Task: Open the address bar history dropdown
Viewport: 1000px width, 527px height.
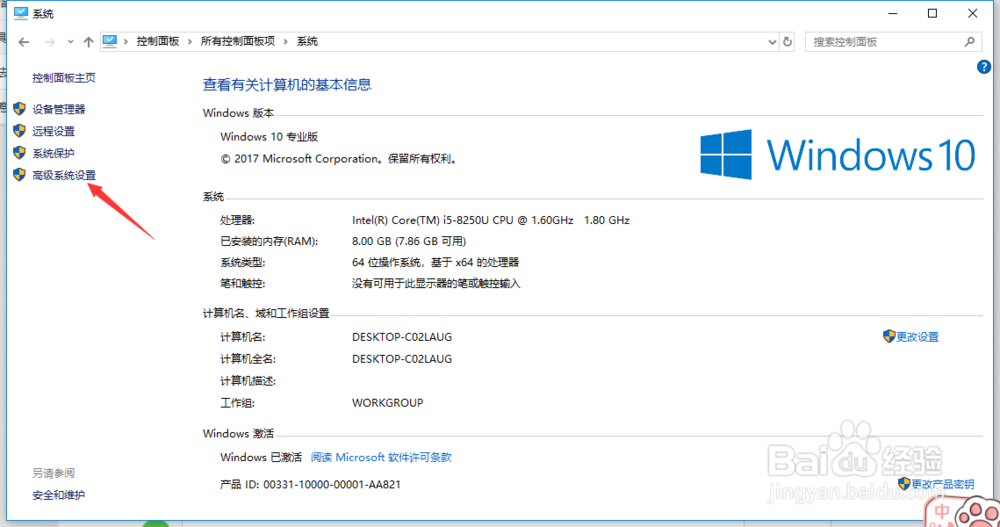Action: [772, 42]
